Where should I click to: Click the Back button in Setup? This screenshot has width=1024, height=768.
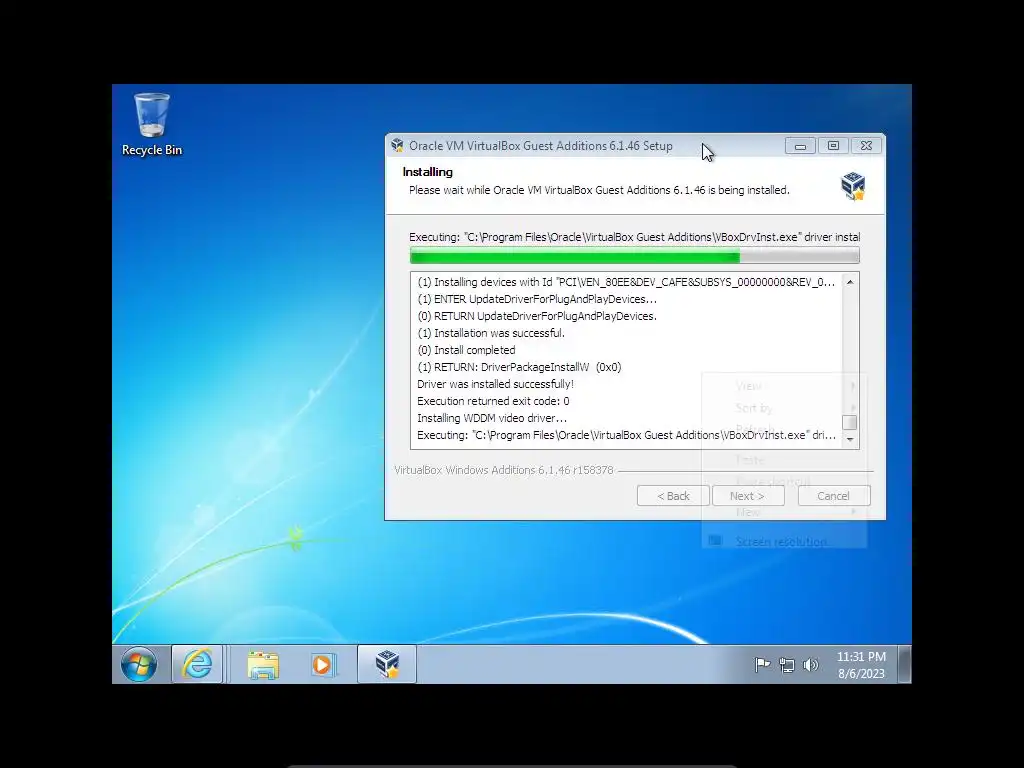[x=673, y=496]
